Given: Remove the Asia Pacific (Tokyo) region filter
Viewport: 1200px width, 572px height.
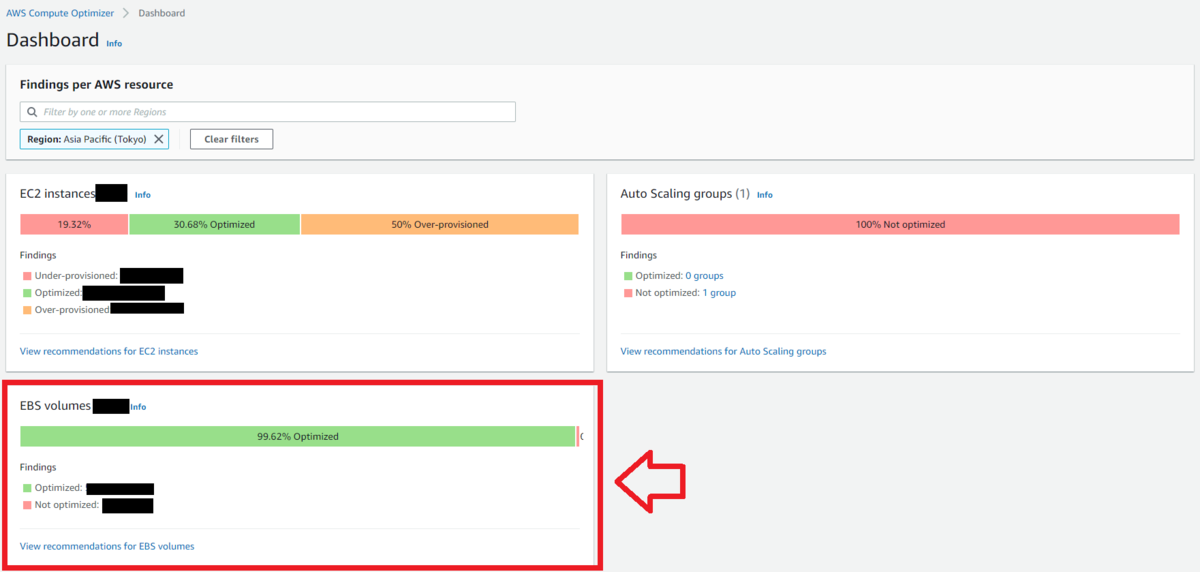Looking at the screenshot, I should click(158, 139).
